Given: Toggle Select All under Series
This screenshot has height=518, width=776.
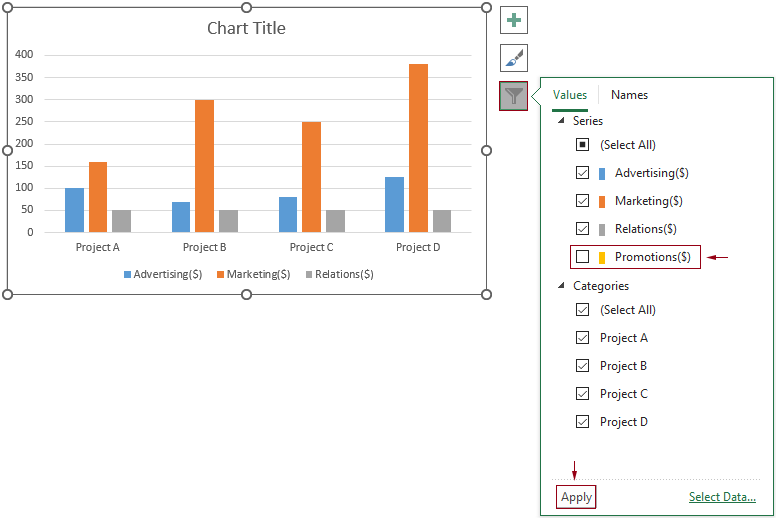Looking at the screenshot, I should (583, 145).
